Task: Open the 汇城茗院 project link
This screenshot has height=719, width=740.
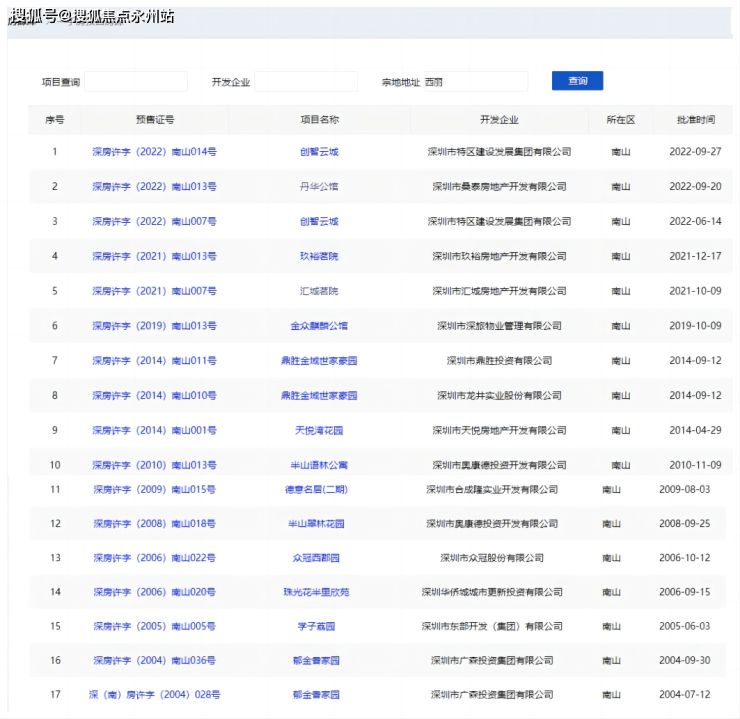Action: (x=319, y=291)
